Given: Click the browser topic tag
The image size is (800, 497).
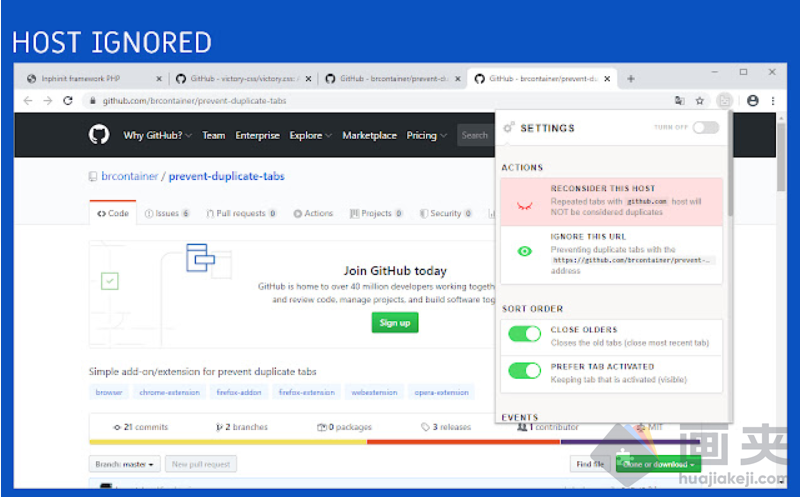Looking at the screenshot, I should (x=109, y=392).
